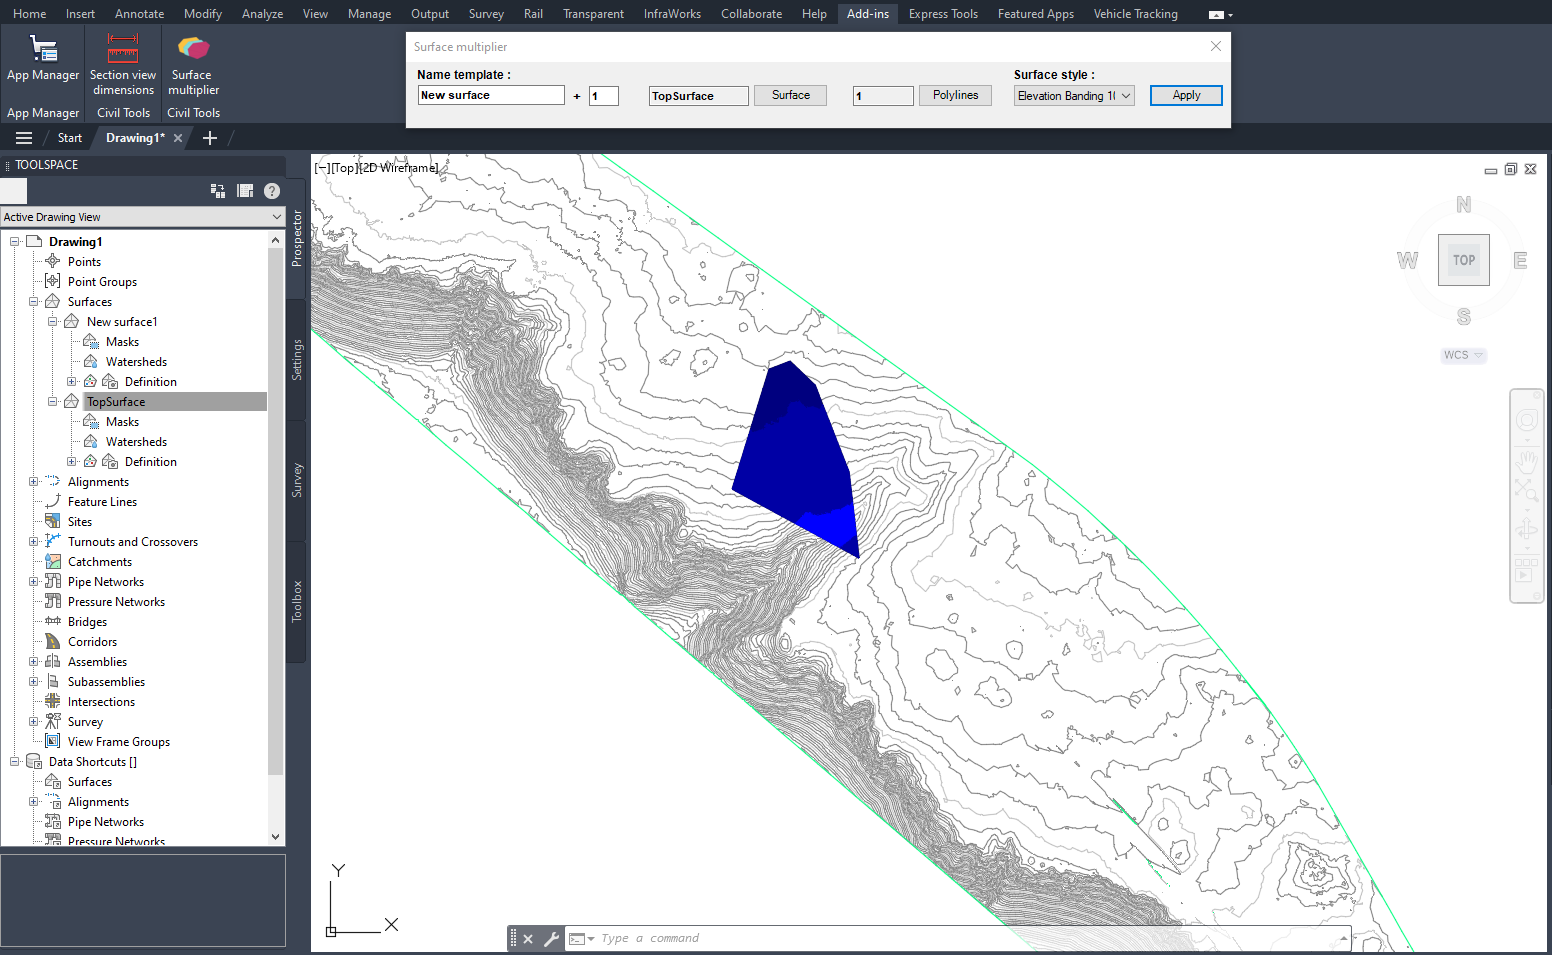Activate the Orbit tool
Viewport: 1552px width, 955px height.
(1526, 528)
